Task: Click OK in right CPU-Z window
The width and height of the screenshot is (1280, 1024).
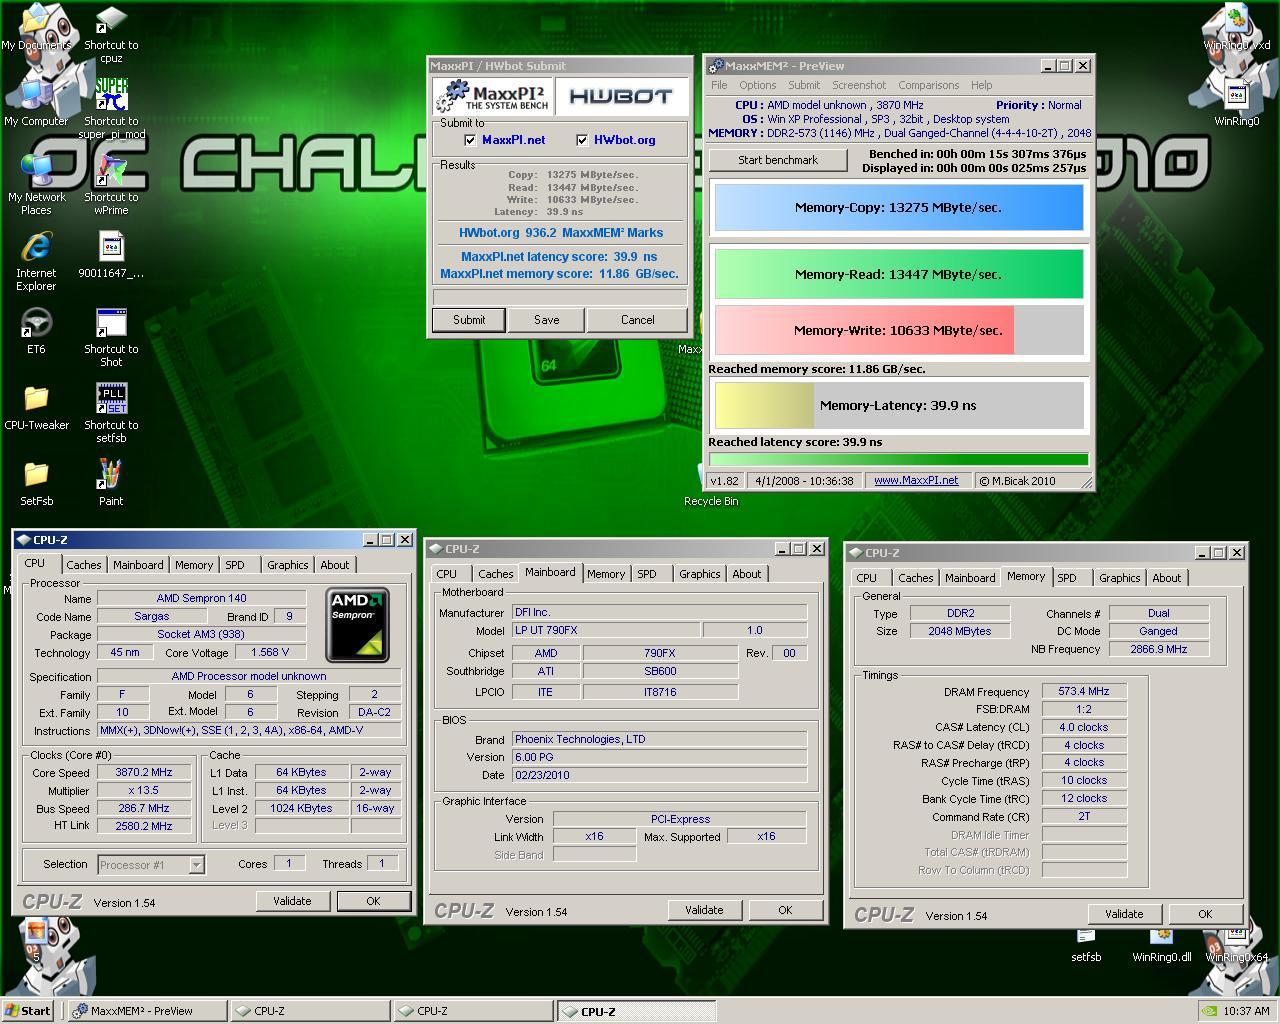Action: click(1205, 914)
